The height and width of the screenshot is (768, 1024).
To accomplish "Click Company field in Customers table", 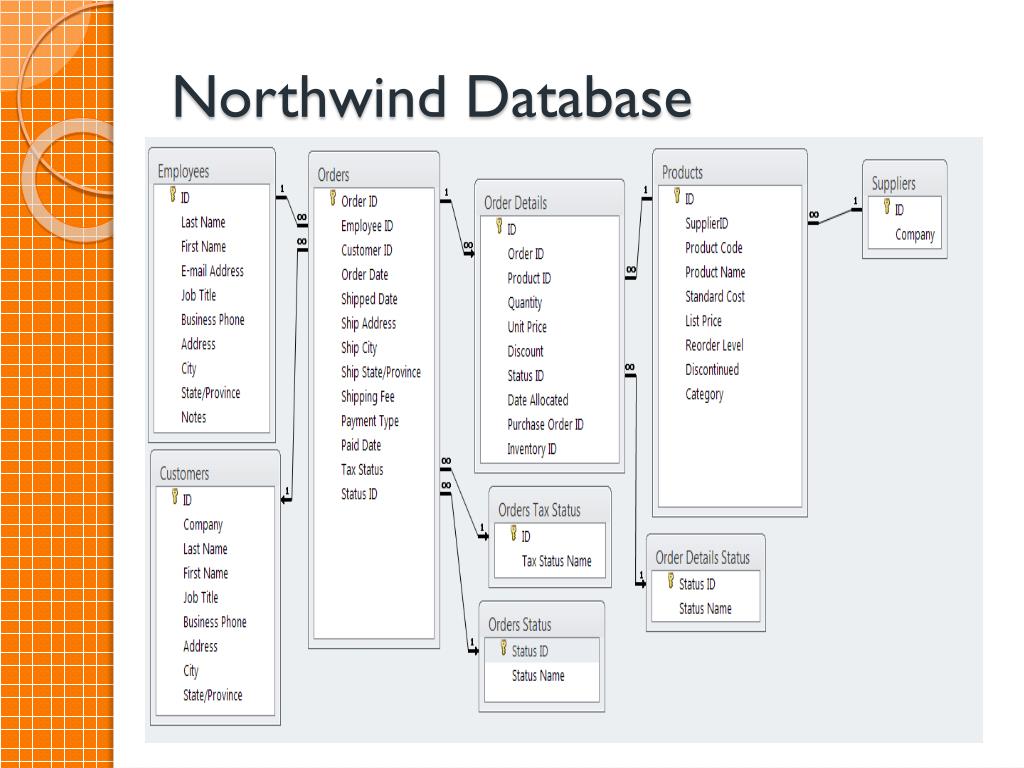I will tap(203, 525).
